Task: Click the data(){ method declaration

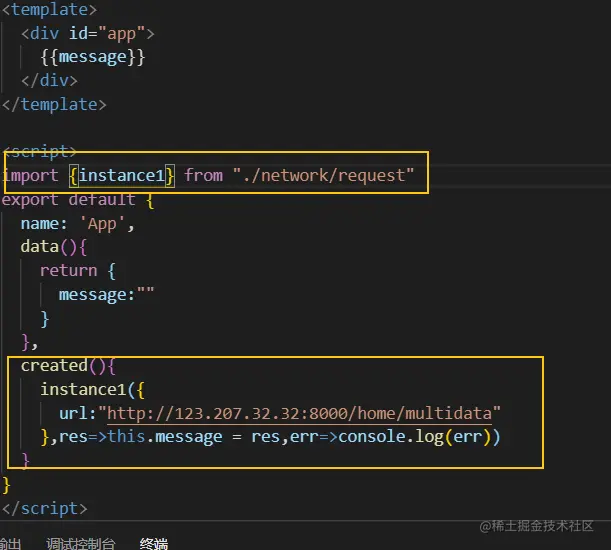Action: 54,247
